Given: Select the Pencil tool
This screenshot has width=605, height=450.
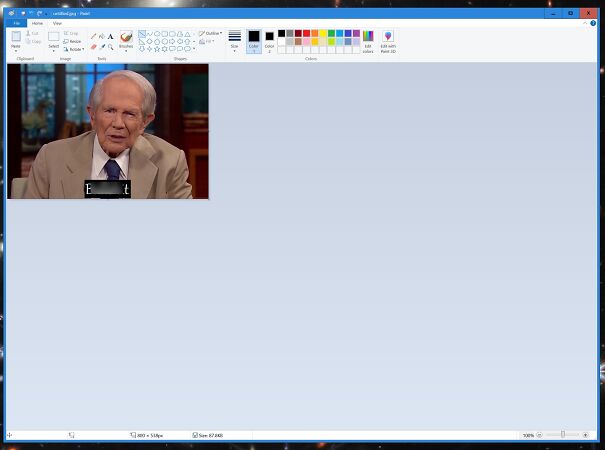Looking at the screenshot, I should [94, 36].
